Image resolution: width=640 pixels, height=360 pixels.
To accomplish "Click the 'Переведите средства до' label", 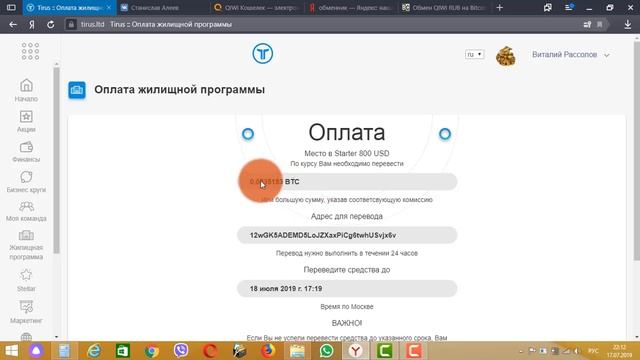I will (x=347, y=270).
